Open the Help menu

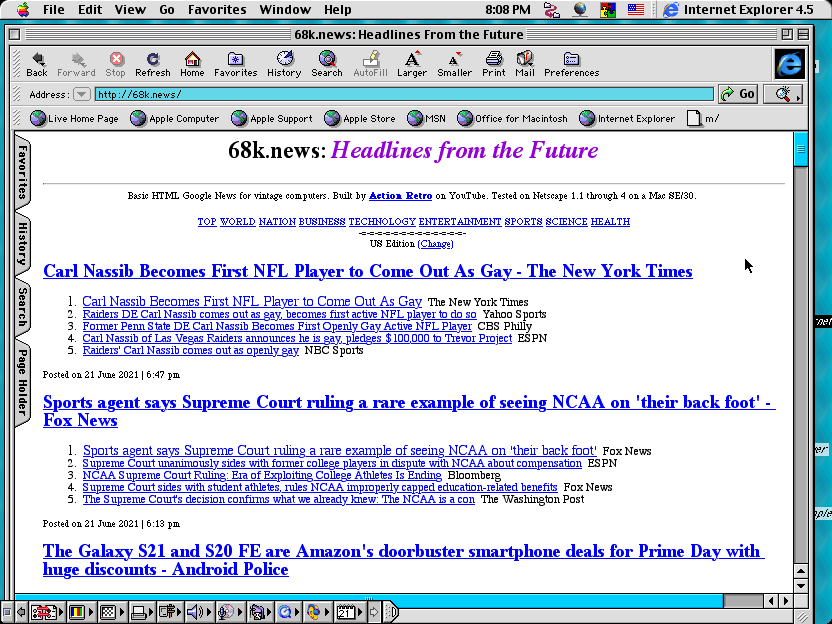(x=337, y=10)
